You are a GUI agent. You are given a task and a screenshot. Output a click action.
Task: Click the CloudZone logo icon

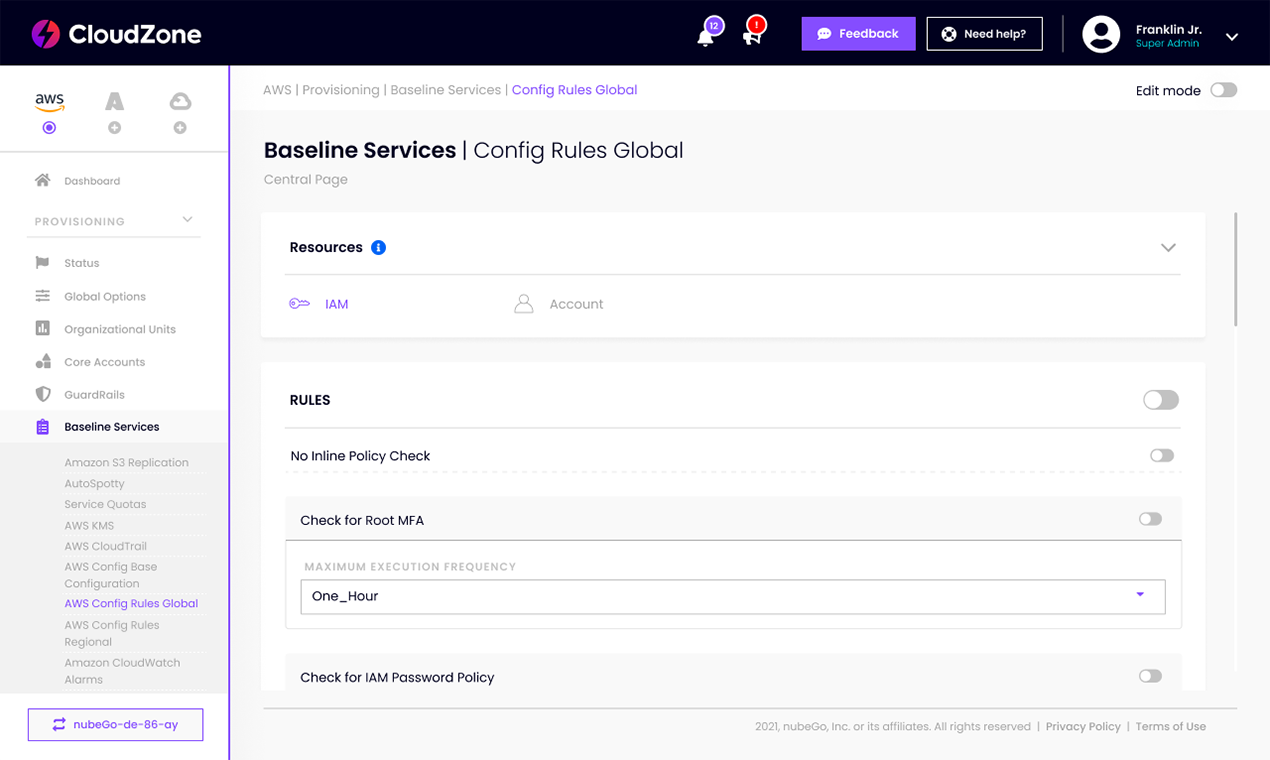(46, 33)
